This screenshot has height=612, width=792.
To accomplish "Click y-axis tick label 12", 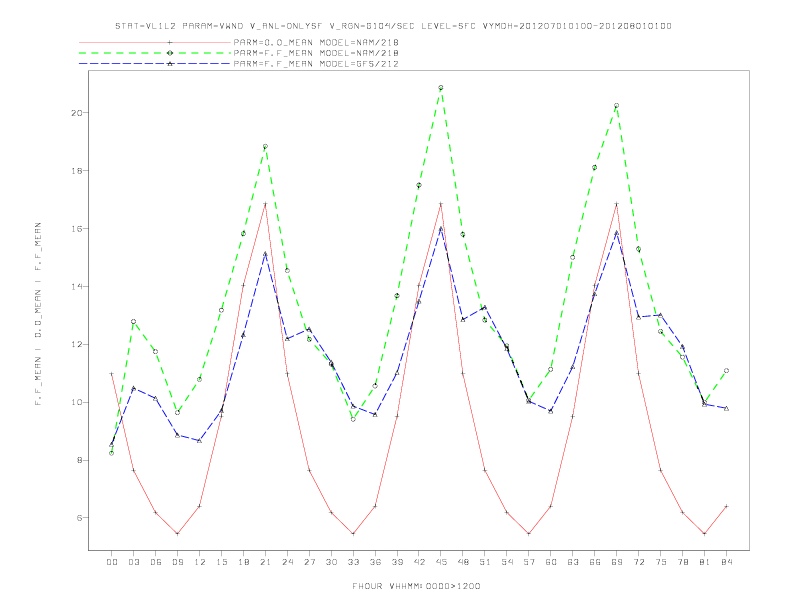I will [77, 345].
